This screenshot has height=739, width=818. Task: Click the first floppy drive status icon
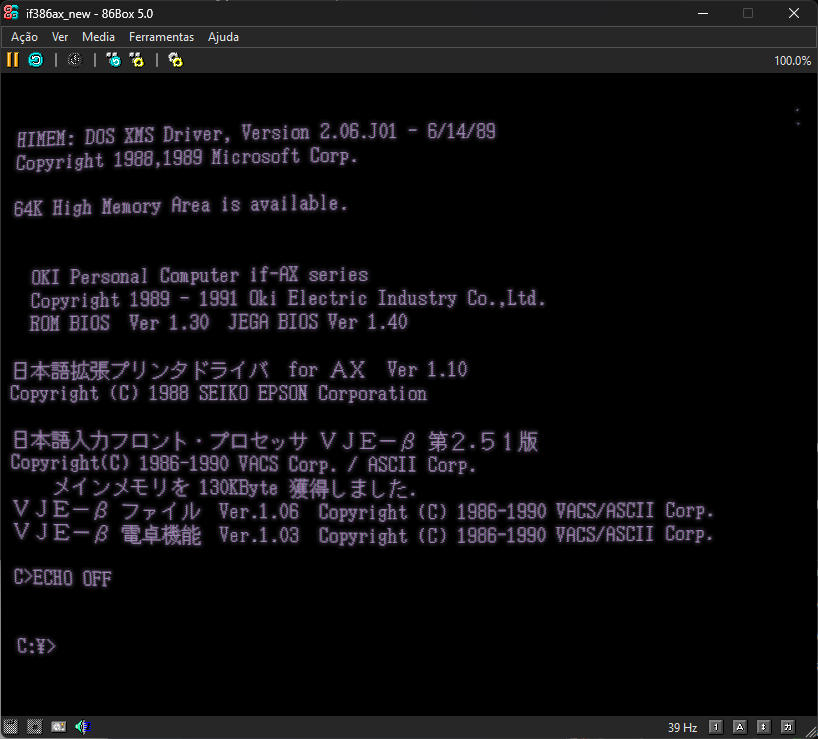10,726
